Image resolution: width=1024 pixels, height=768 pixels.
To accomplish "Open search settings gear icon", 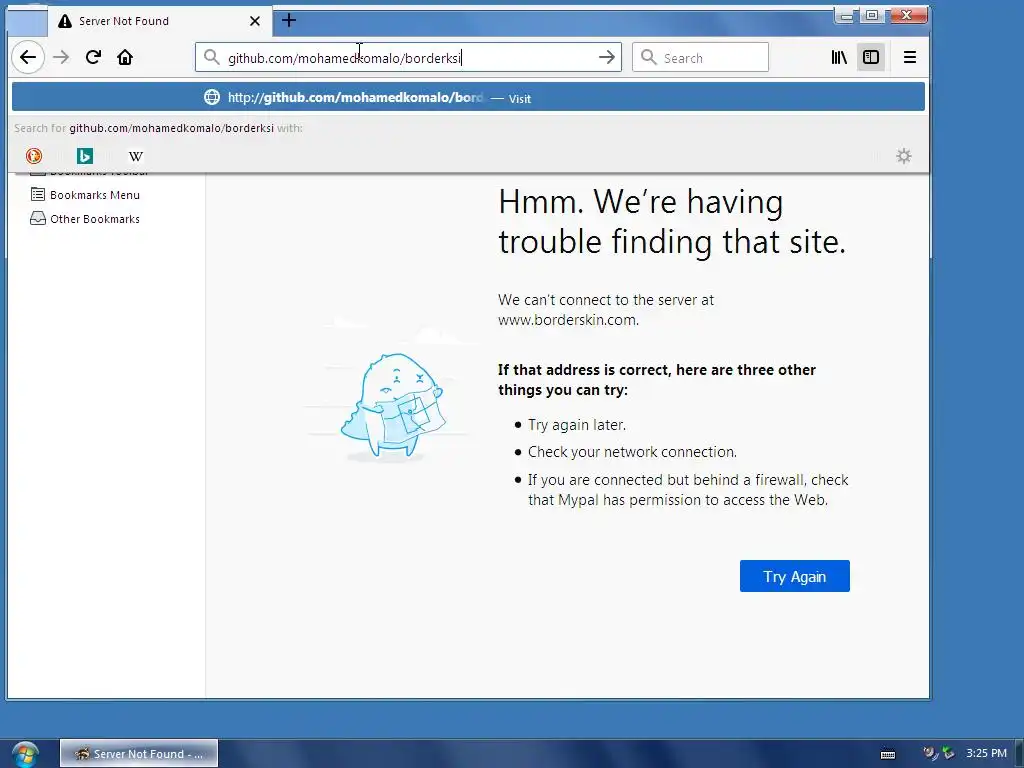I will click(904, 156).
